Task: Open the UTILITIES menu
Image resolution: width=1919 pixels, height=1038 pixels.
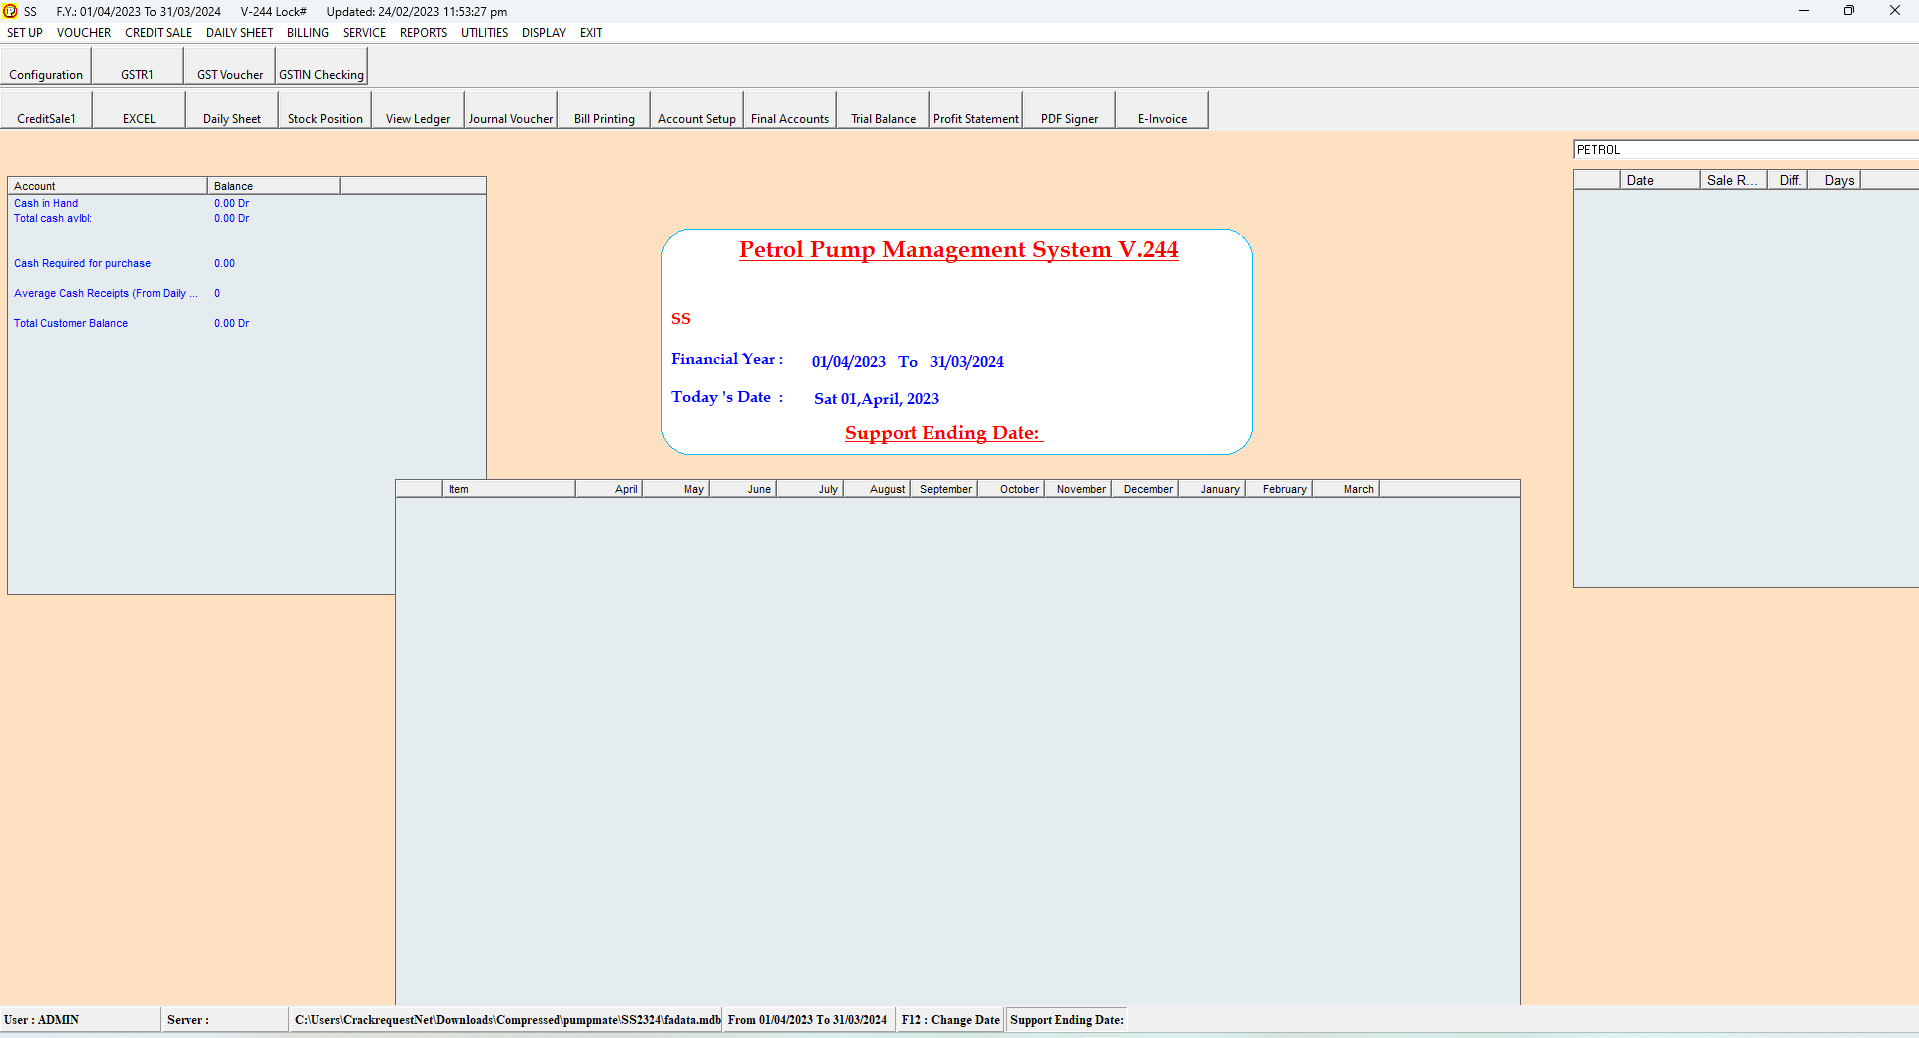Action: coord(484,33)
